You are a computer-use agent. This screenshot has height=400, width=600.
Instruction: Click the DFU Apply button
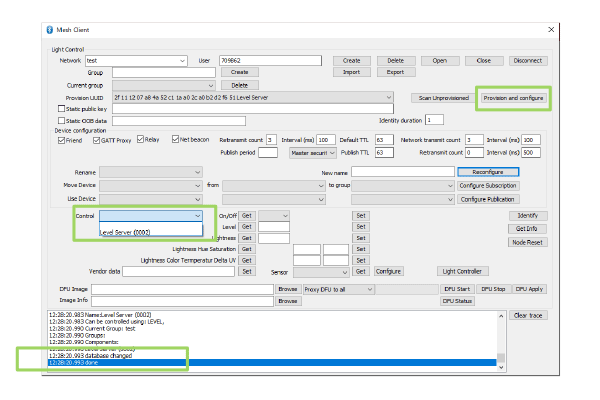coord(530,289)
